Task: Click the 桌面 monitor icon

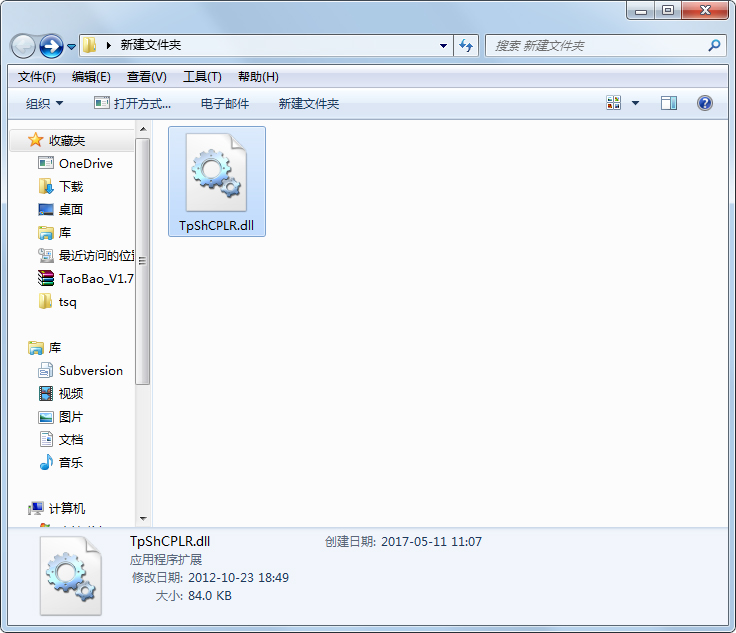Action: pos(46,209)
